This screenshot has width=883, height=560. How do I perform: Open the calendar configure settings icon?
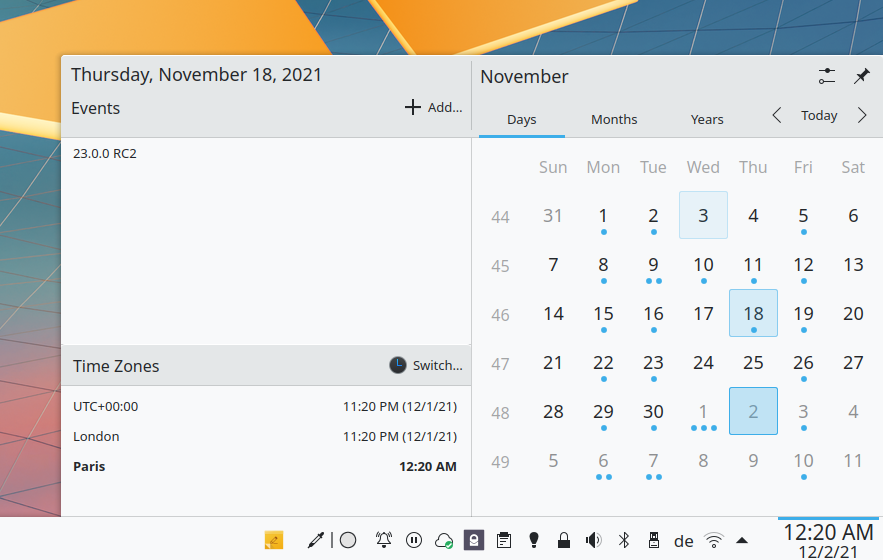826,76
